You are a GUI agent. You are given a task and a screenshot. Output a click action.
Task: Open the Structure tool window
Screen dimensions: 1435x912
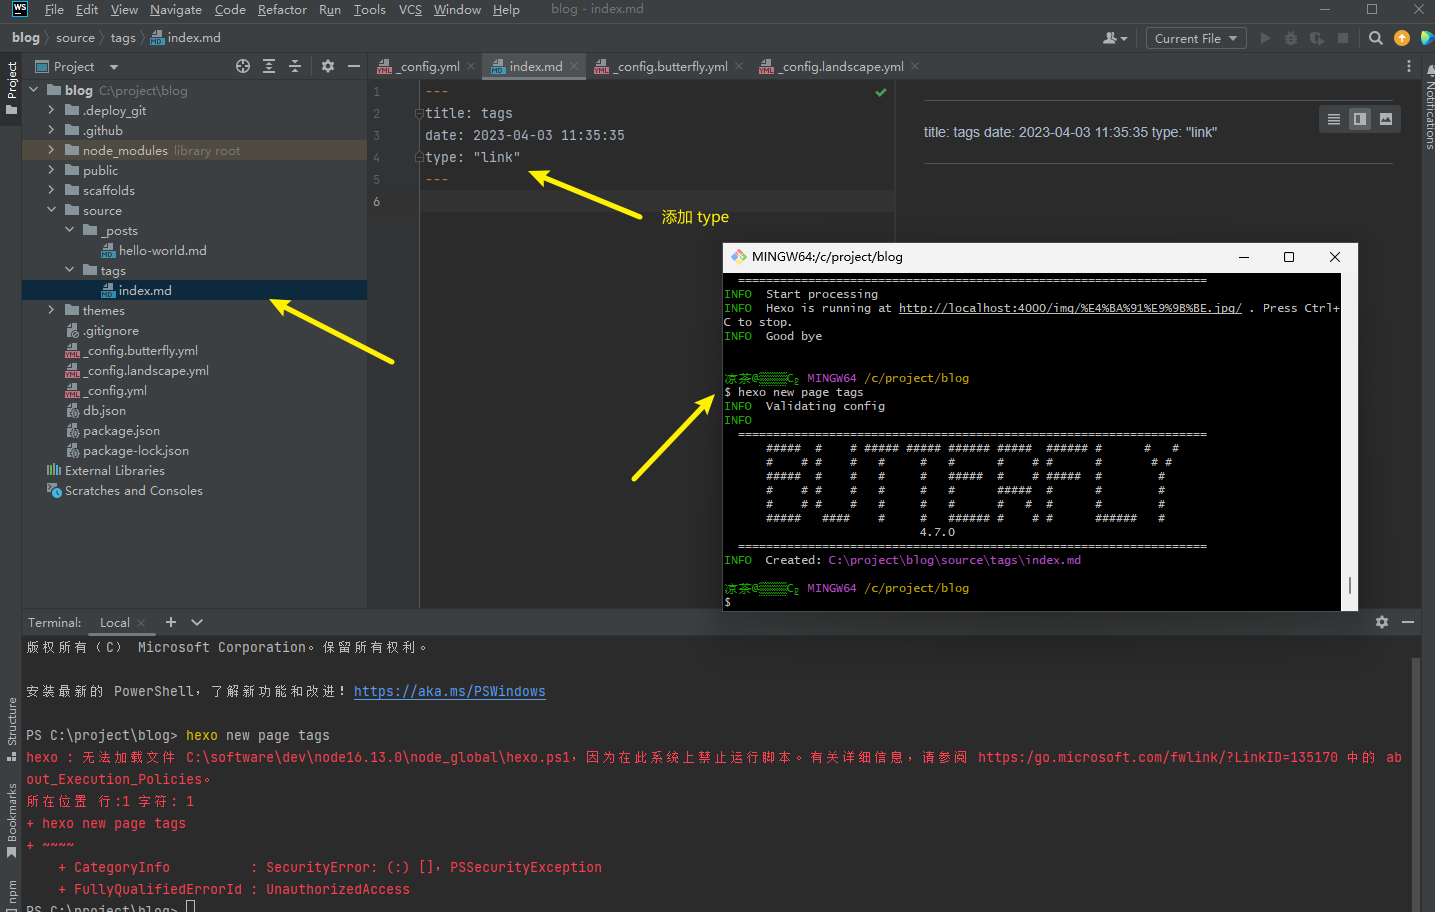pos(11,728)
